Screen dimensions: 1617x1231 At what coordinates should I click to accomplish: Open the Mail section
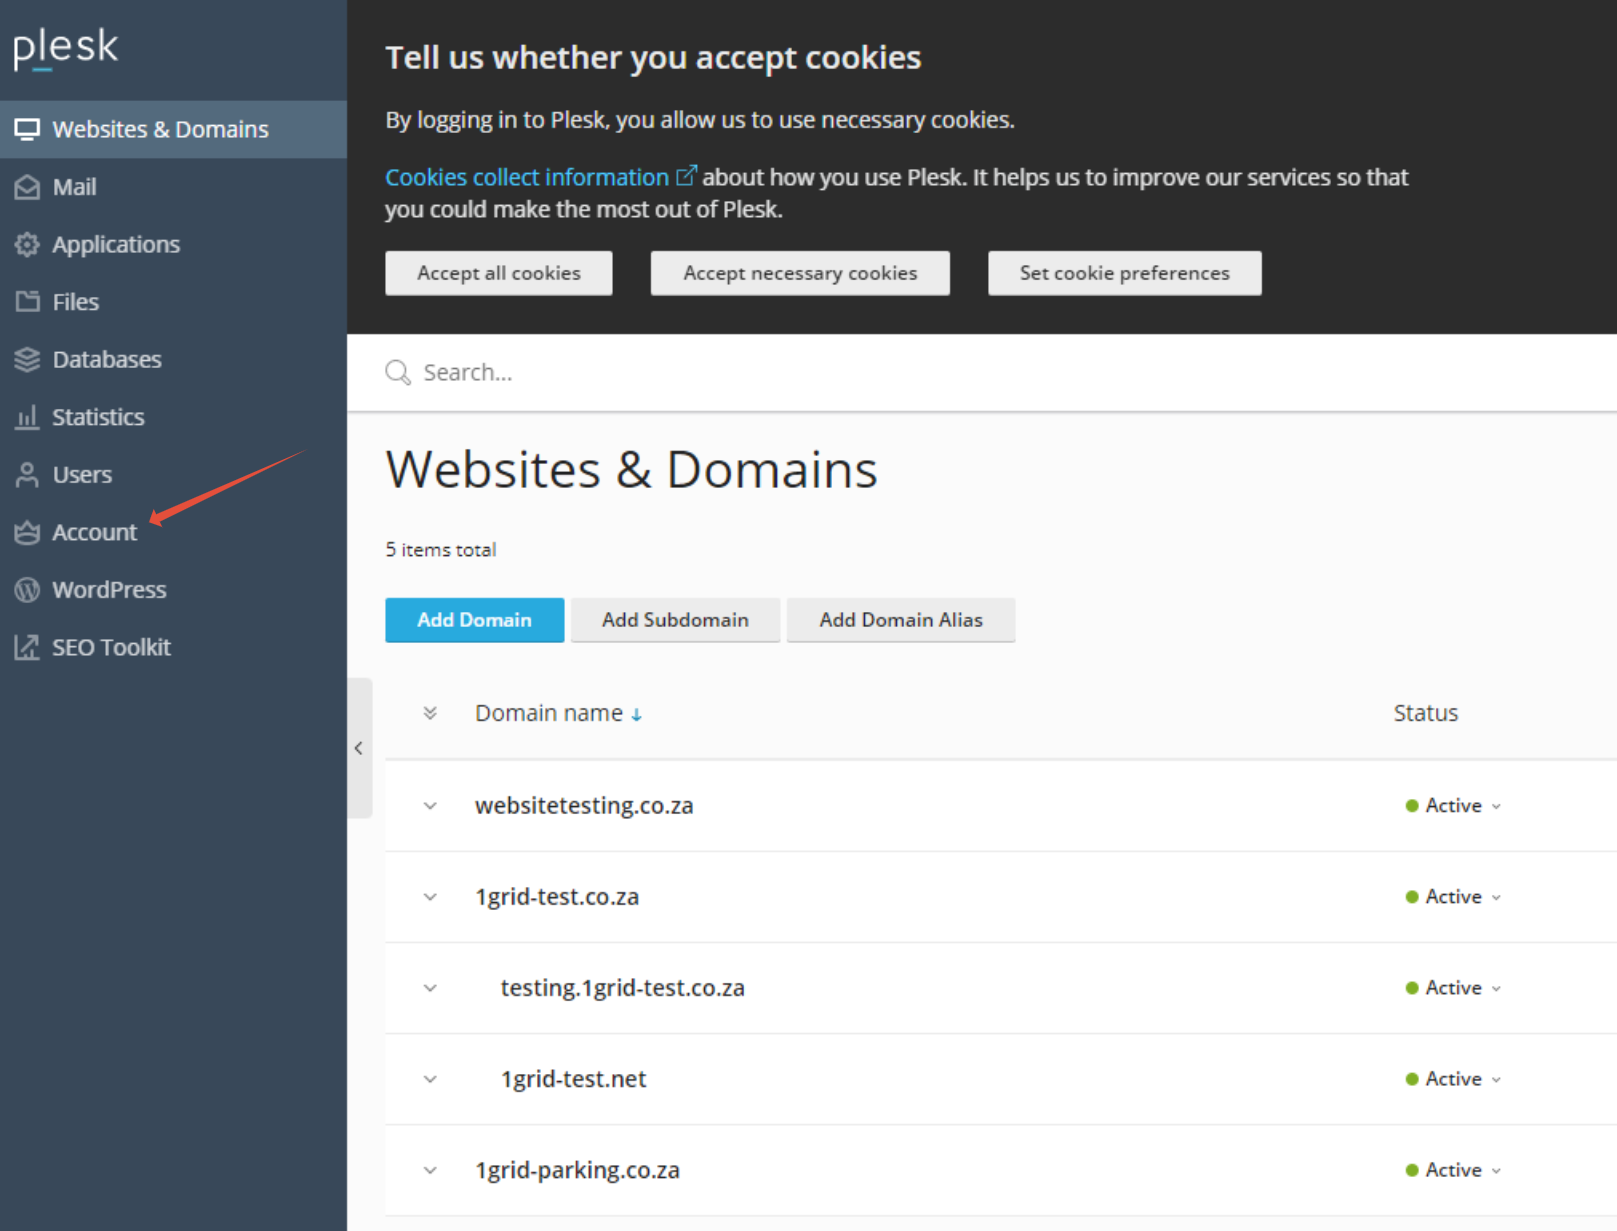tap(173, 187)
